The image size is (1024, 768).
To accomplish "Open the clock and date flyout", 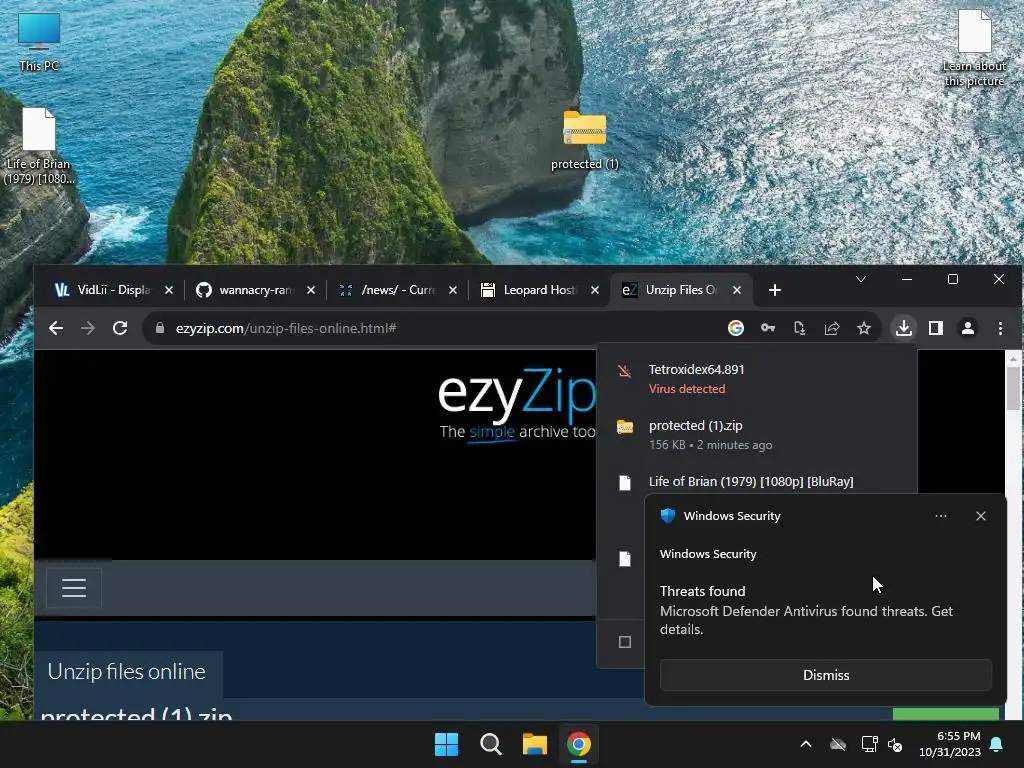I will 950,744.
